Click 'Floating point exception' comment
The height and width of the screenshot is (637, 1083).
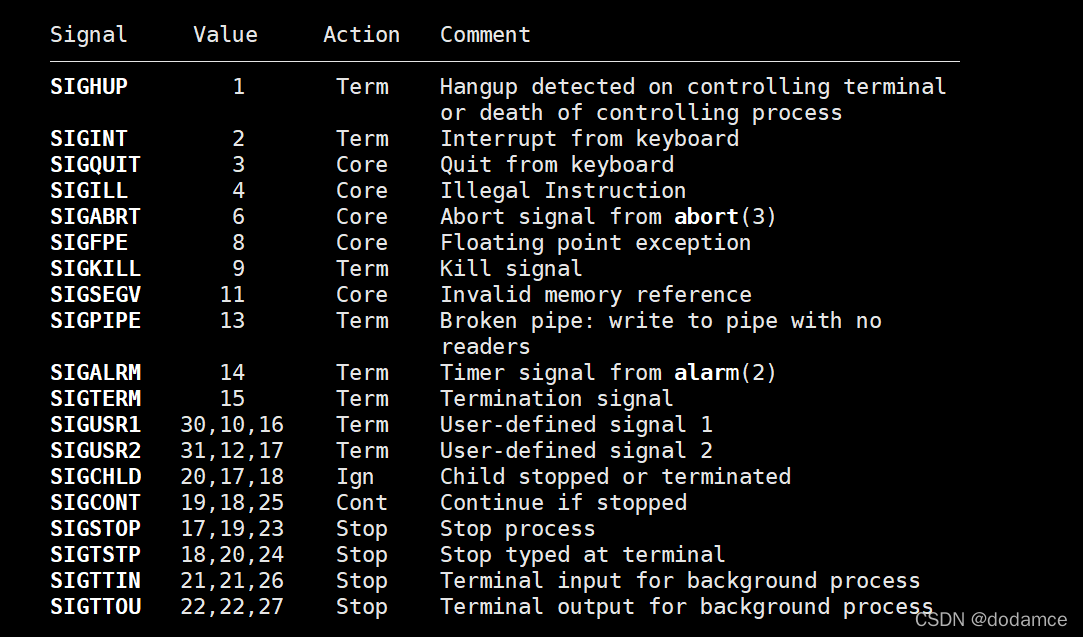point(595,243)
